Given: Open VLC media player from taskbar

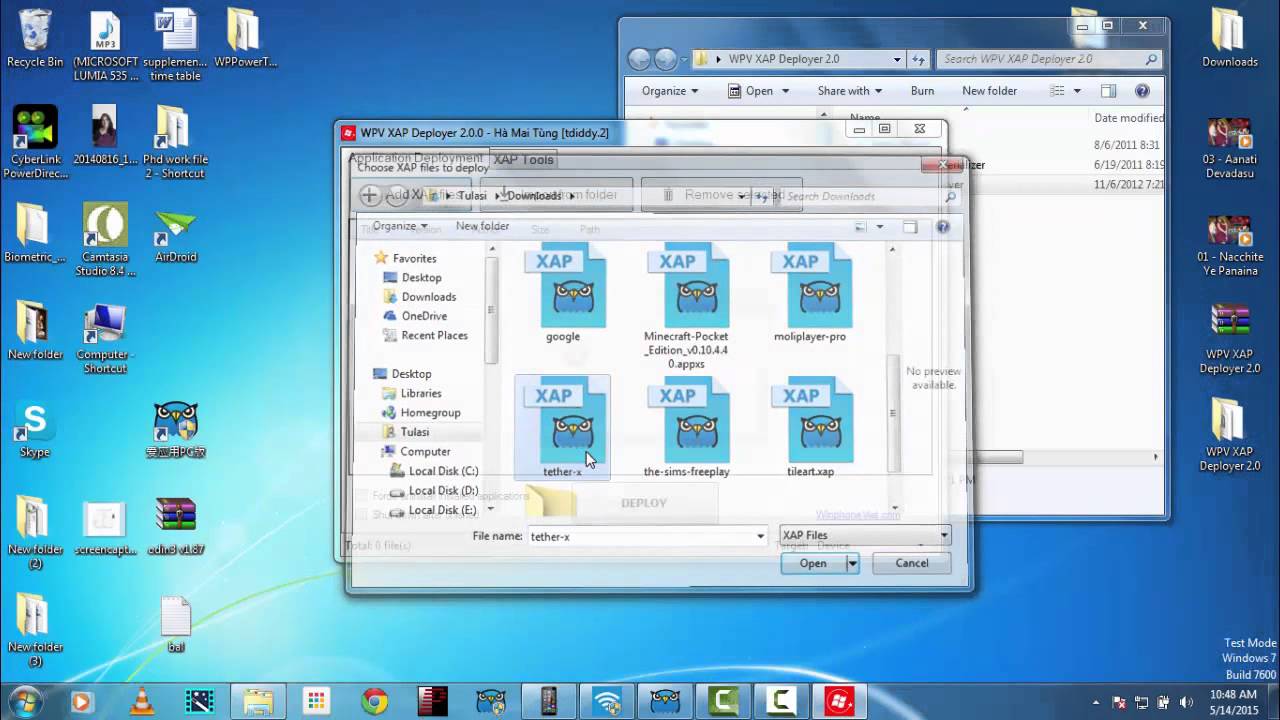Looking at the screenshot, I should pyautogui.click(x=139, y=702).
